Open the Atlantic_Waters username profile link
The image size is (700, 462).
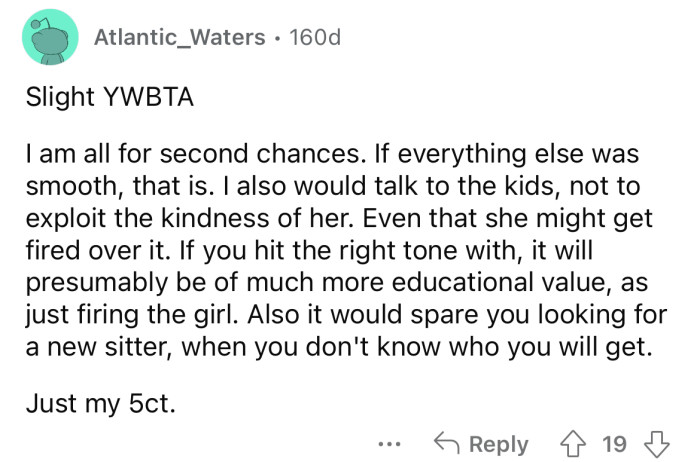pos(176,38)
